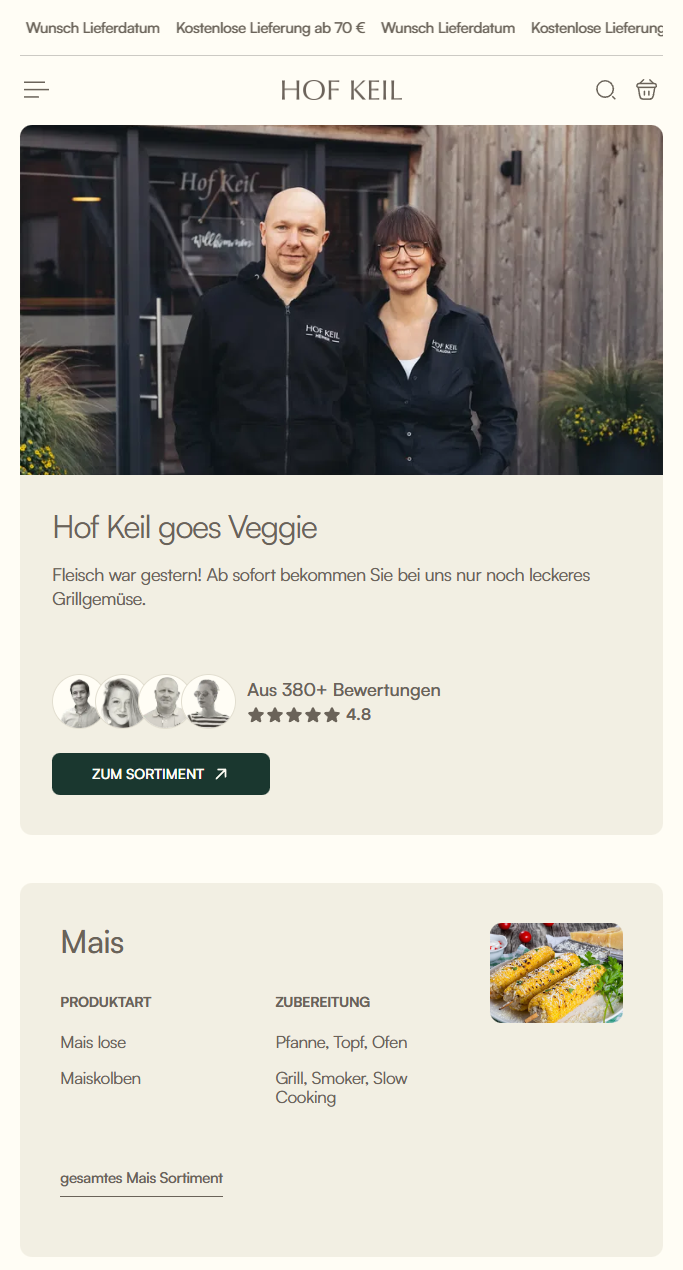The height and width of the screenshot is (1270, 683).
Task: Click the second reviewer avatar (woman)
Action: (122, 701)
